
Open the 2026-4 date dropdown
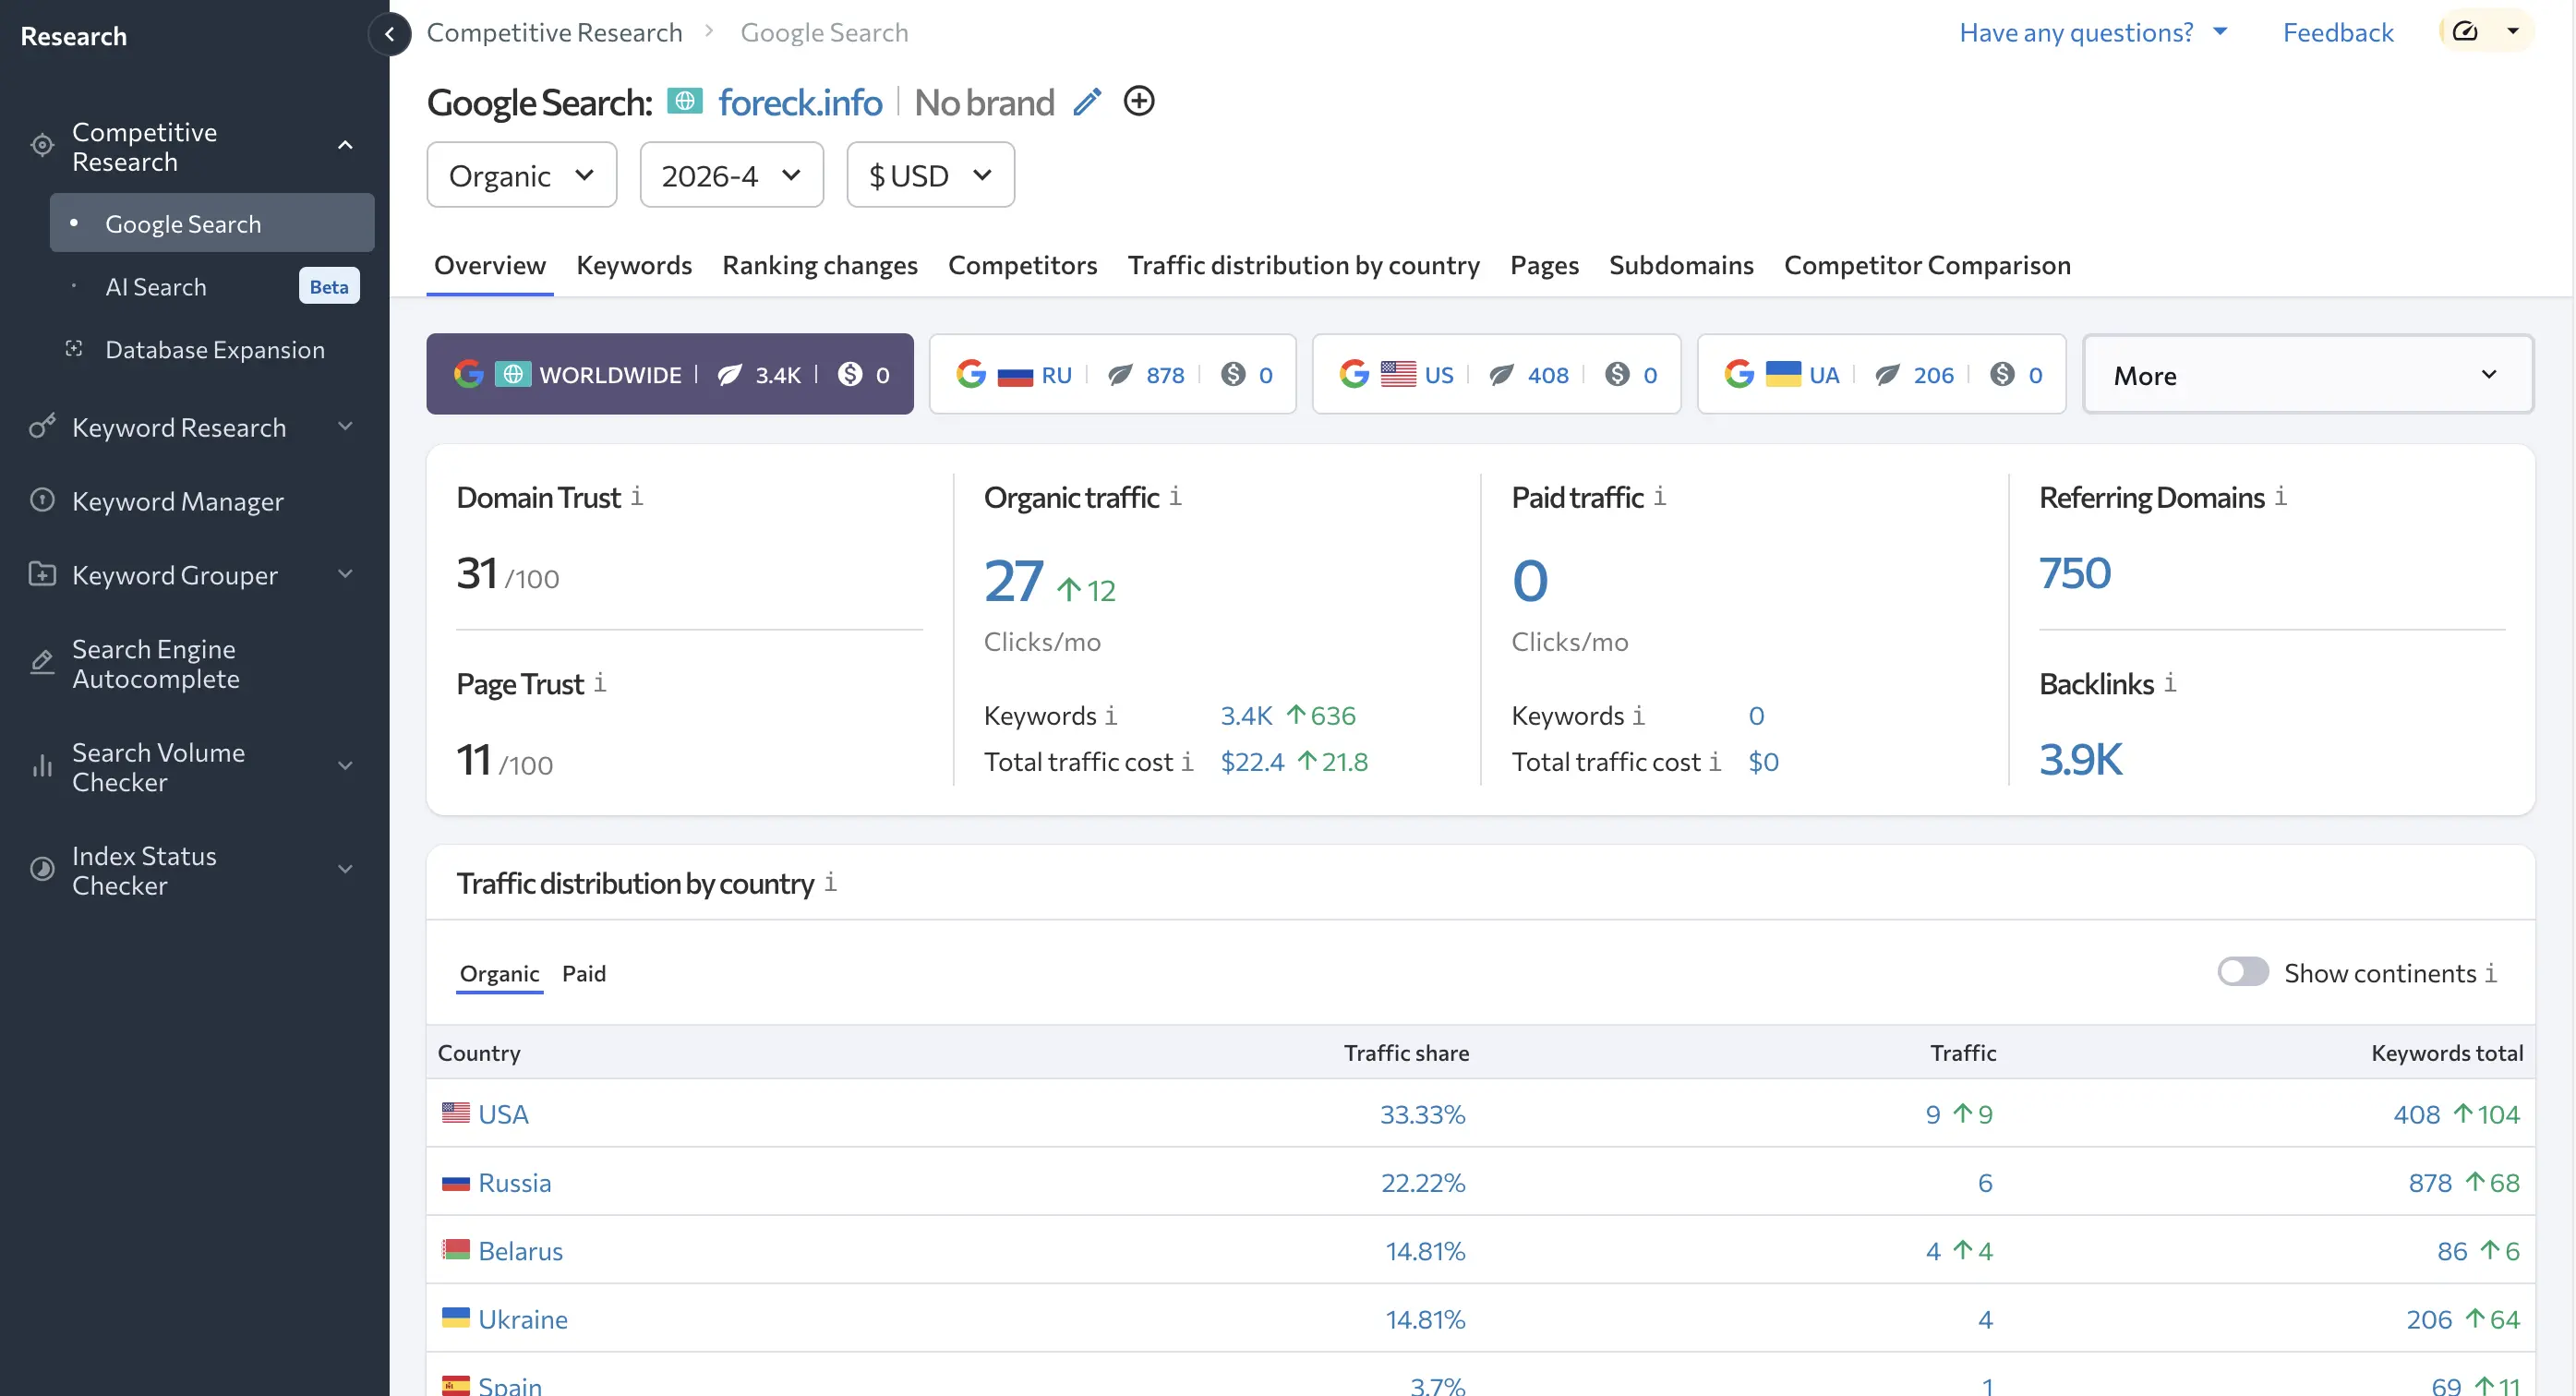tap(732, 175)
